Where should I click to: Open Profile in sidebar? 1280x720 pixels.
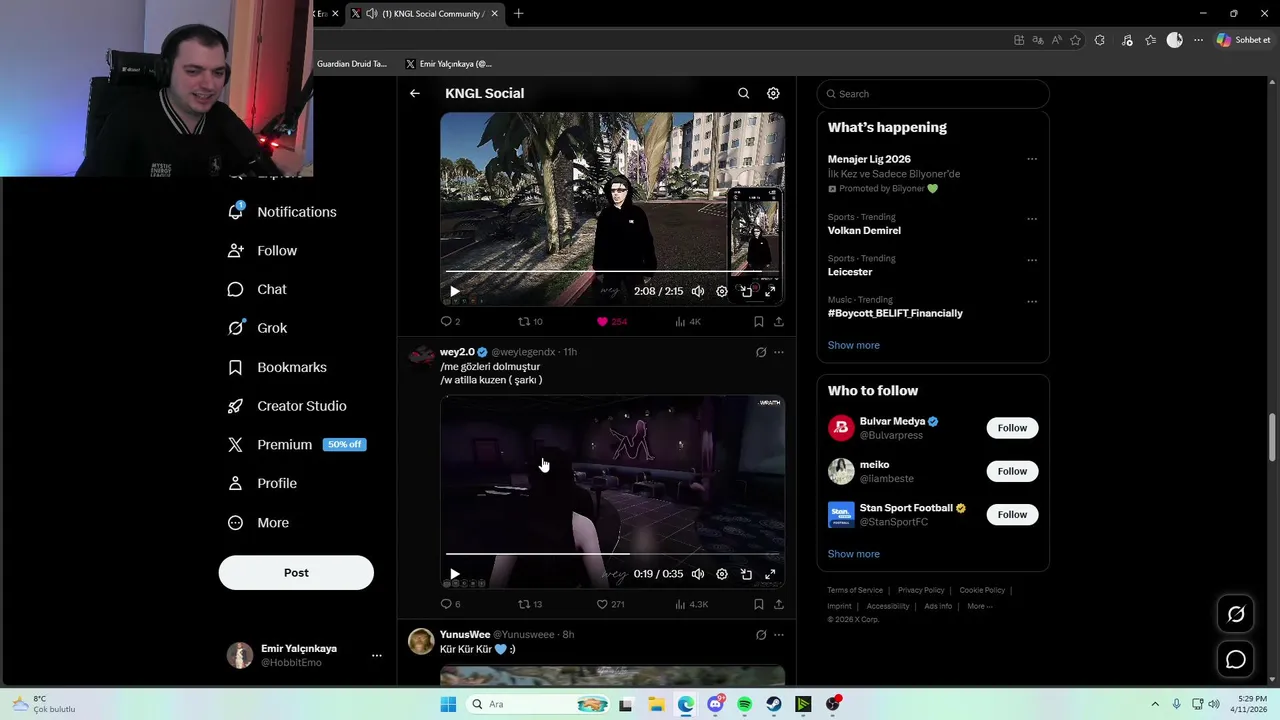pos(263,483)
